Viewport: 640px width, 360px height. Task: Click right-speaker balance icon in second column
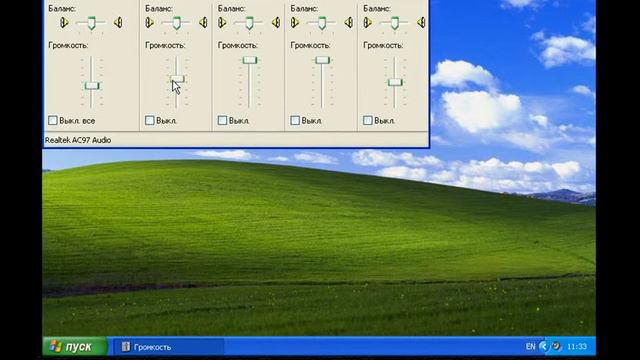tap(203, 22)
